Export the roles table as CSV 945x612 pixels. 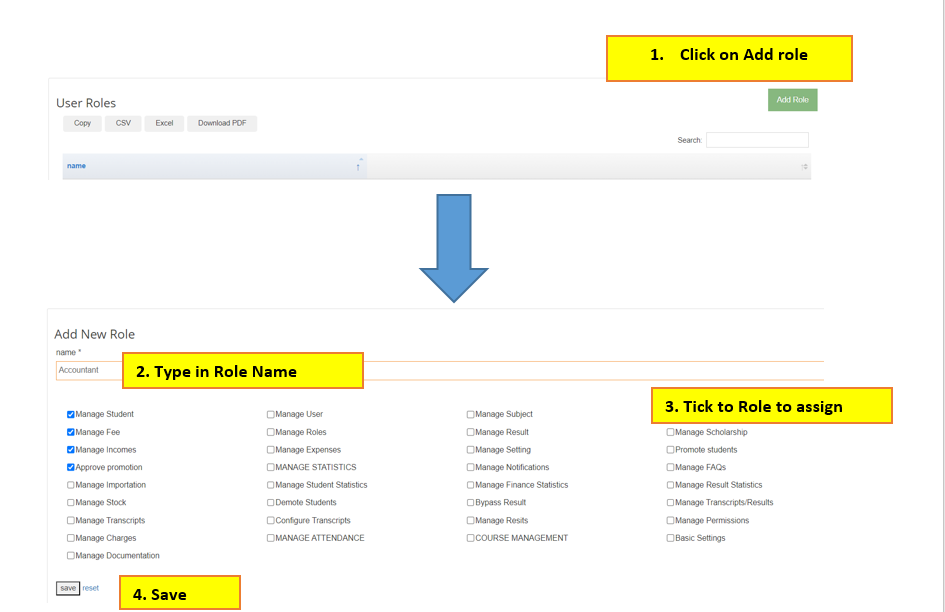click(x=123, y=123)
